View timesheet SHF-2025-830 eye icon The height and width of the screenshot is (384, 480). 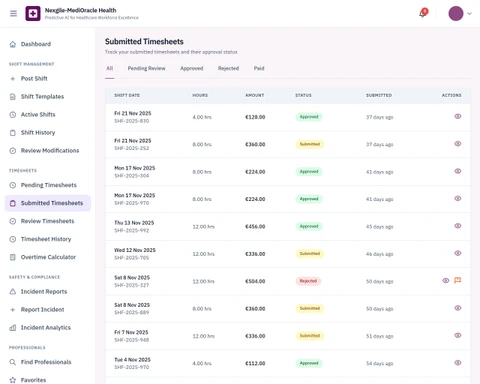pos(458,117)
